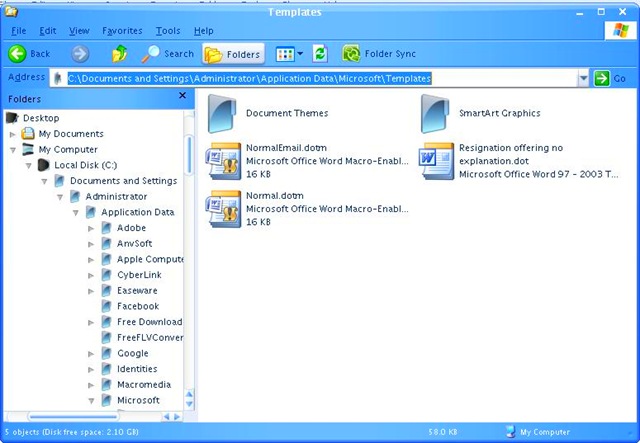Go up one folder level icon

(120, 54)
